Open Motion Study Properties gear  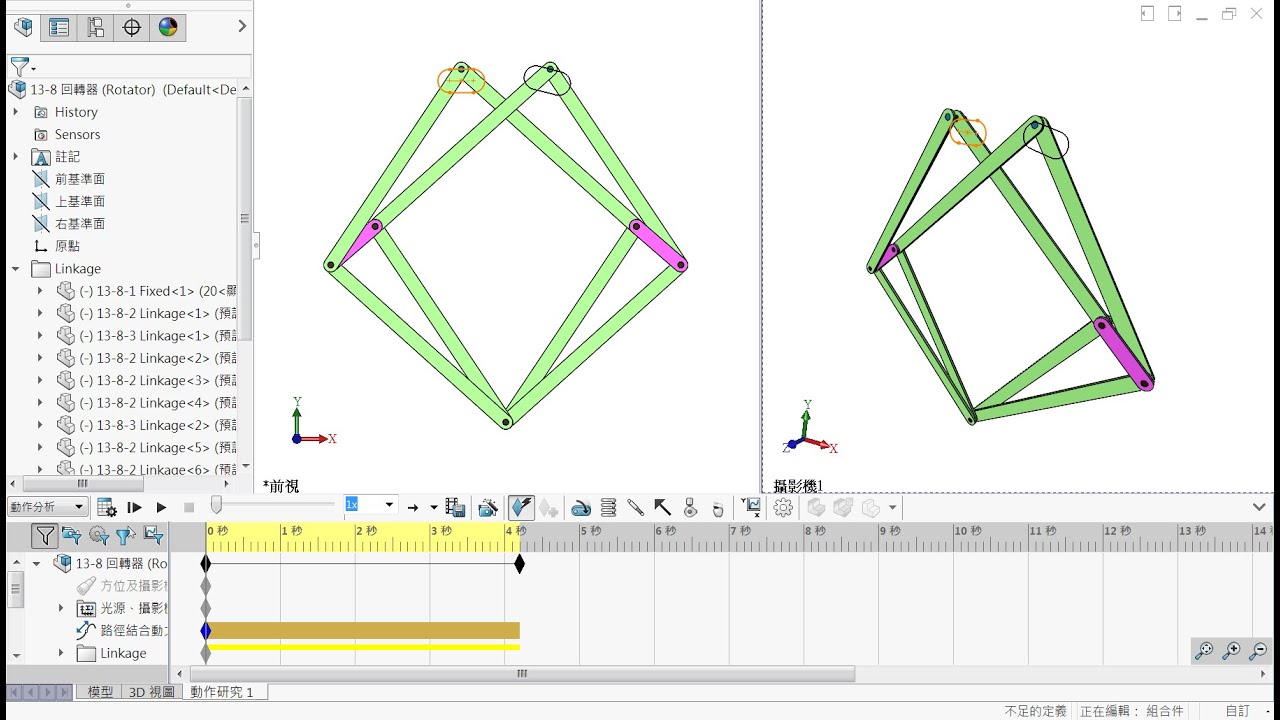(783, 508)
